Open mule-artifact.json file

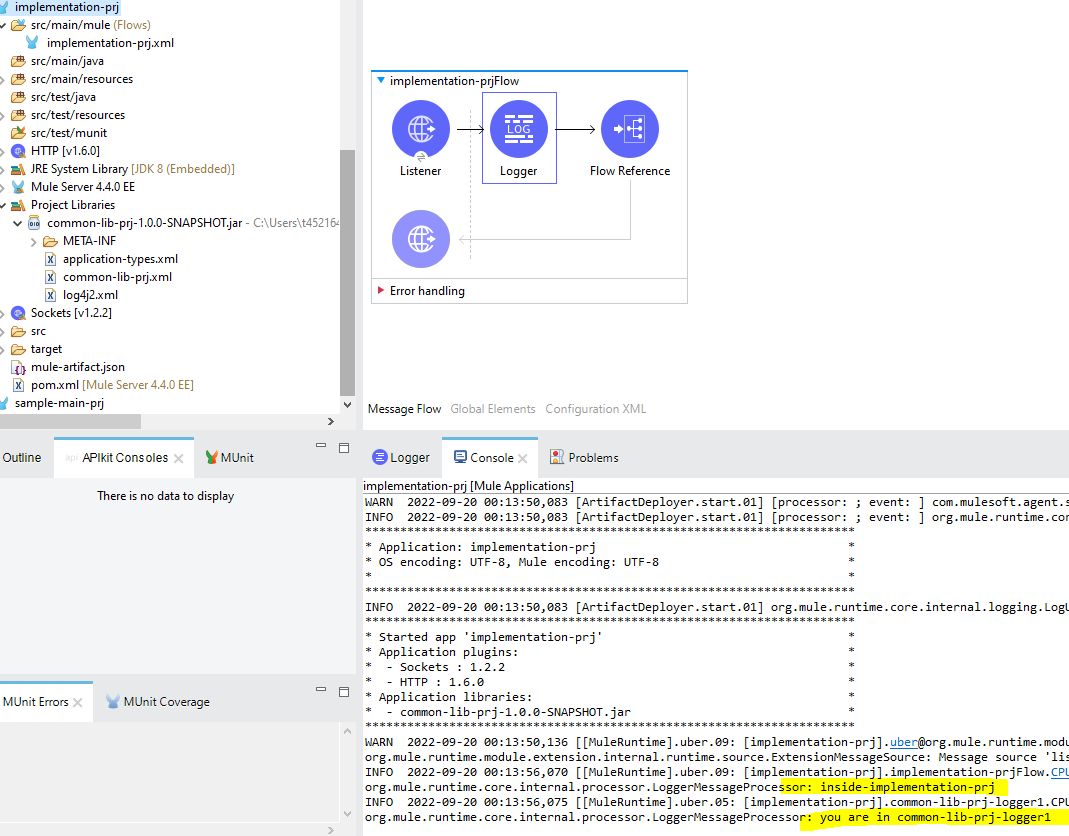(x=77, y=367)
